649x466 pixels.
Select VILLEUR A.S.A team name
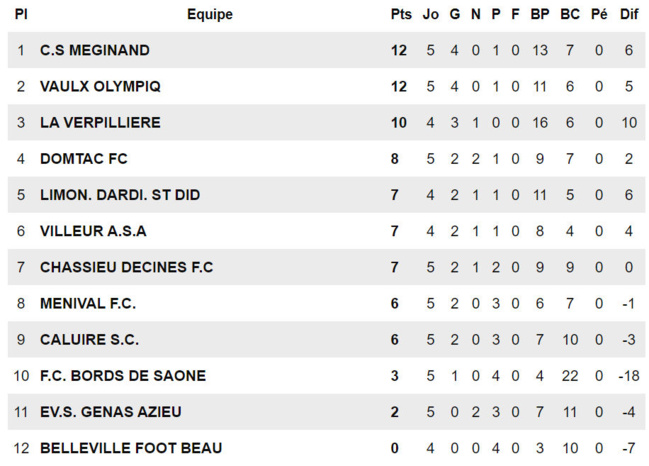click(93, 231)
